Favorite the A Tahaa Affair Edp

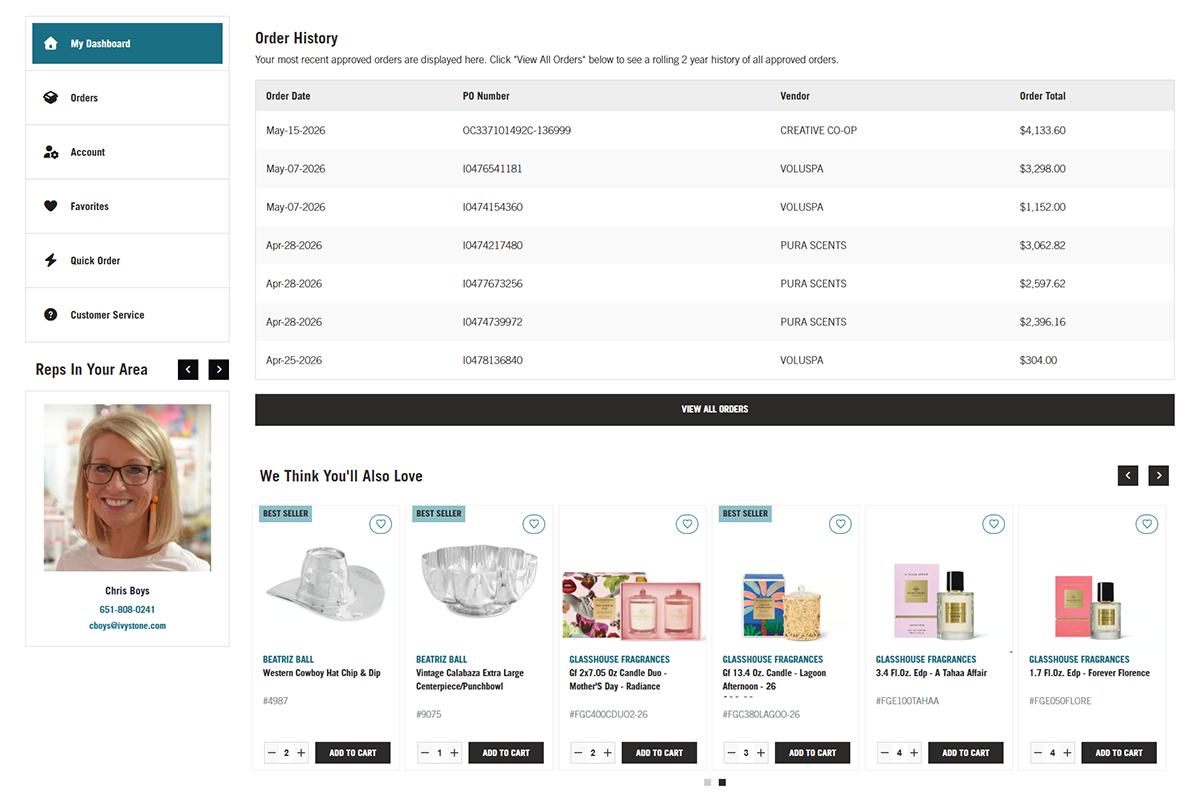click(x=994, y=523)
